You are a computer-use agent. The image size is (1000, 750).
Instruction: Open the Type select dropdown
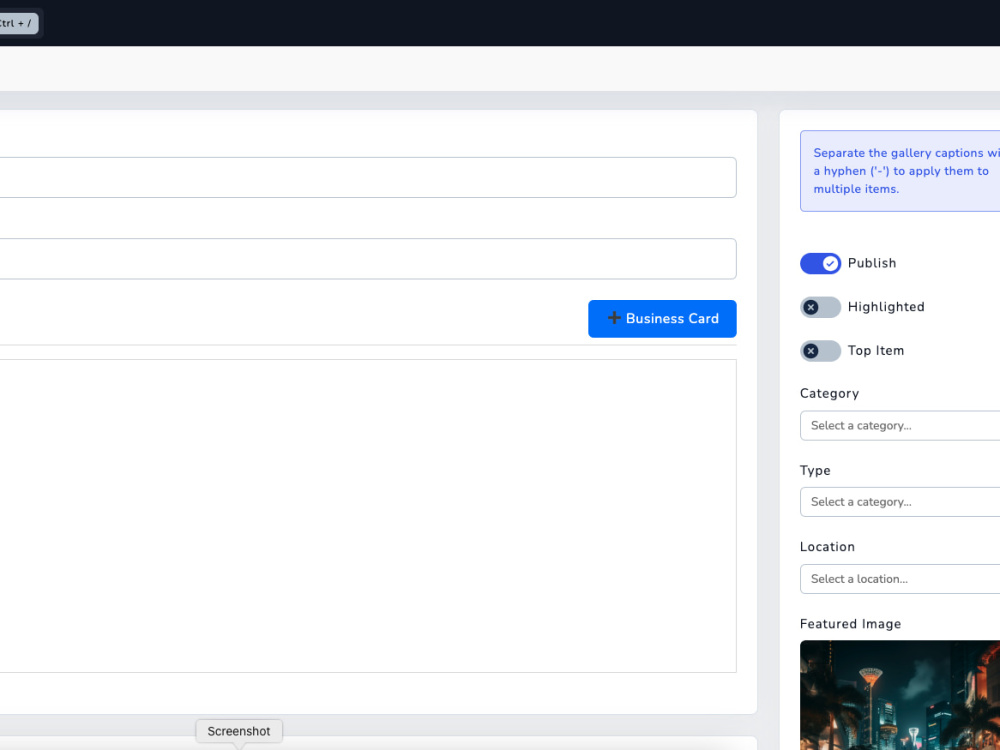pos(900,502)
